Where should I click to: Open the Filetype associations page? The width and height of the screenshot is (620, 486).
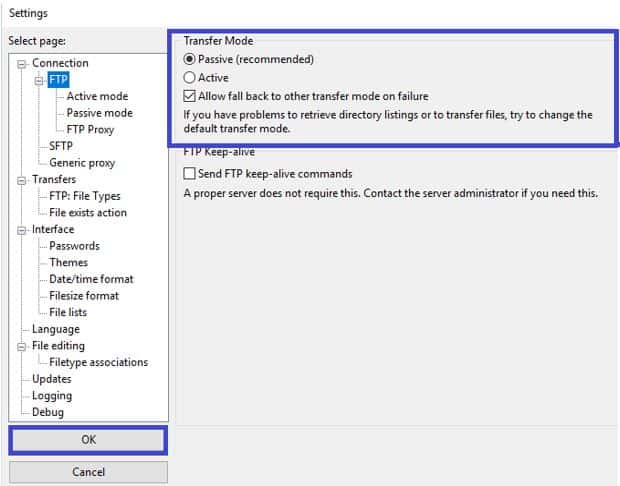(x=98, y=363)
